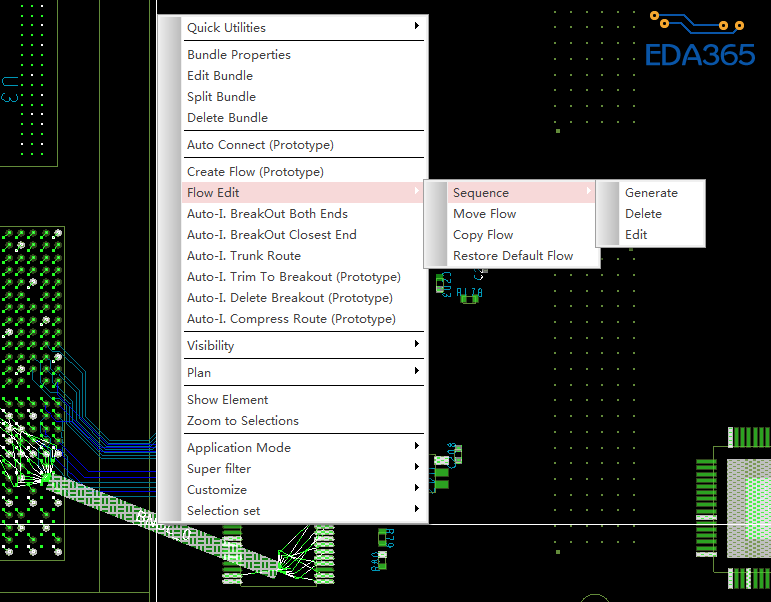Click Delete in Sequence submenu
The height and width of the screenshot is (602, 771).
pos(643,214)
